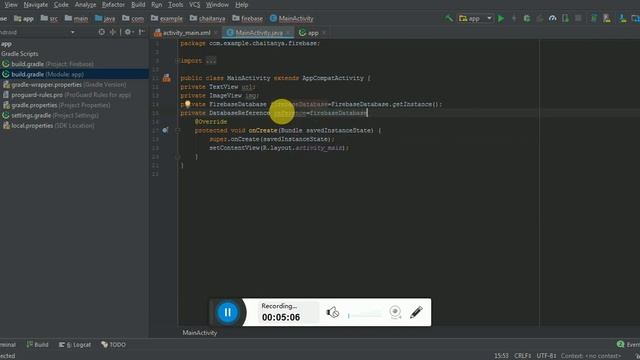Collapse the onCreate method fold marker
The height and width of the screenshot is (360, 640).
tap(177, 131)
